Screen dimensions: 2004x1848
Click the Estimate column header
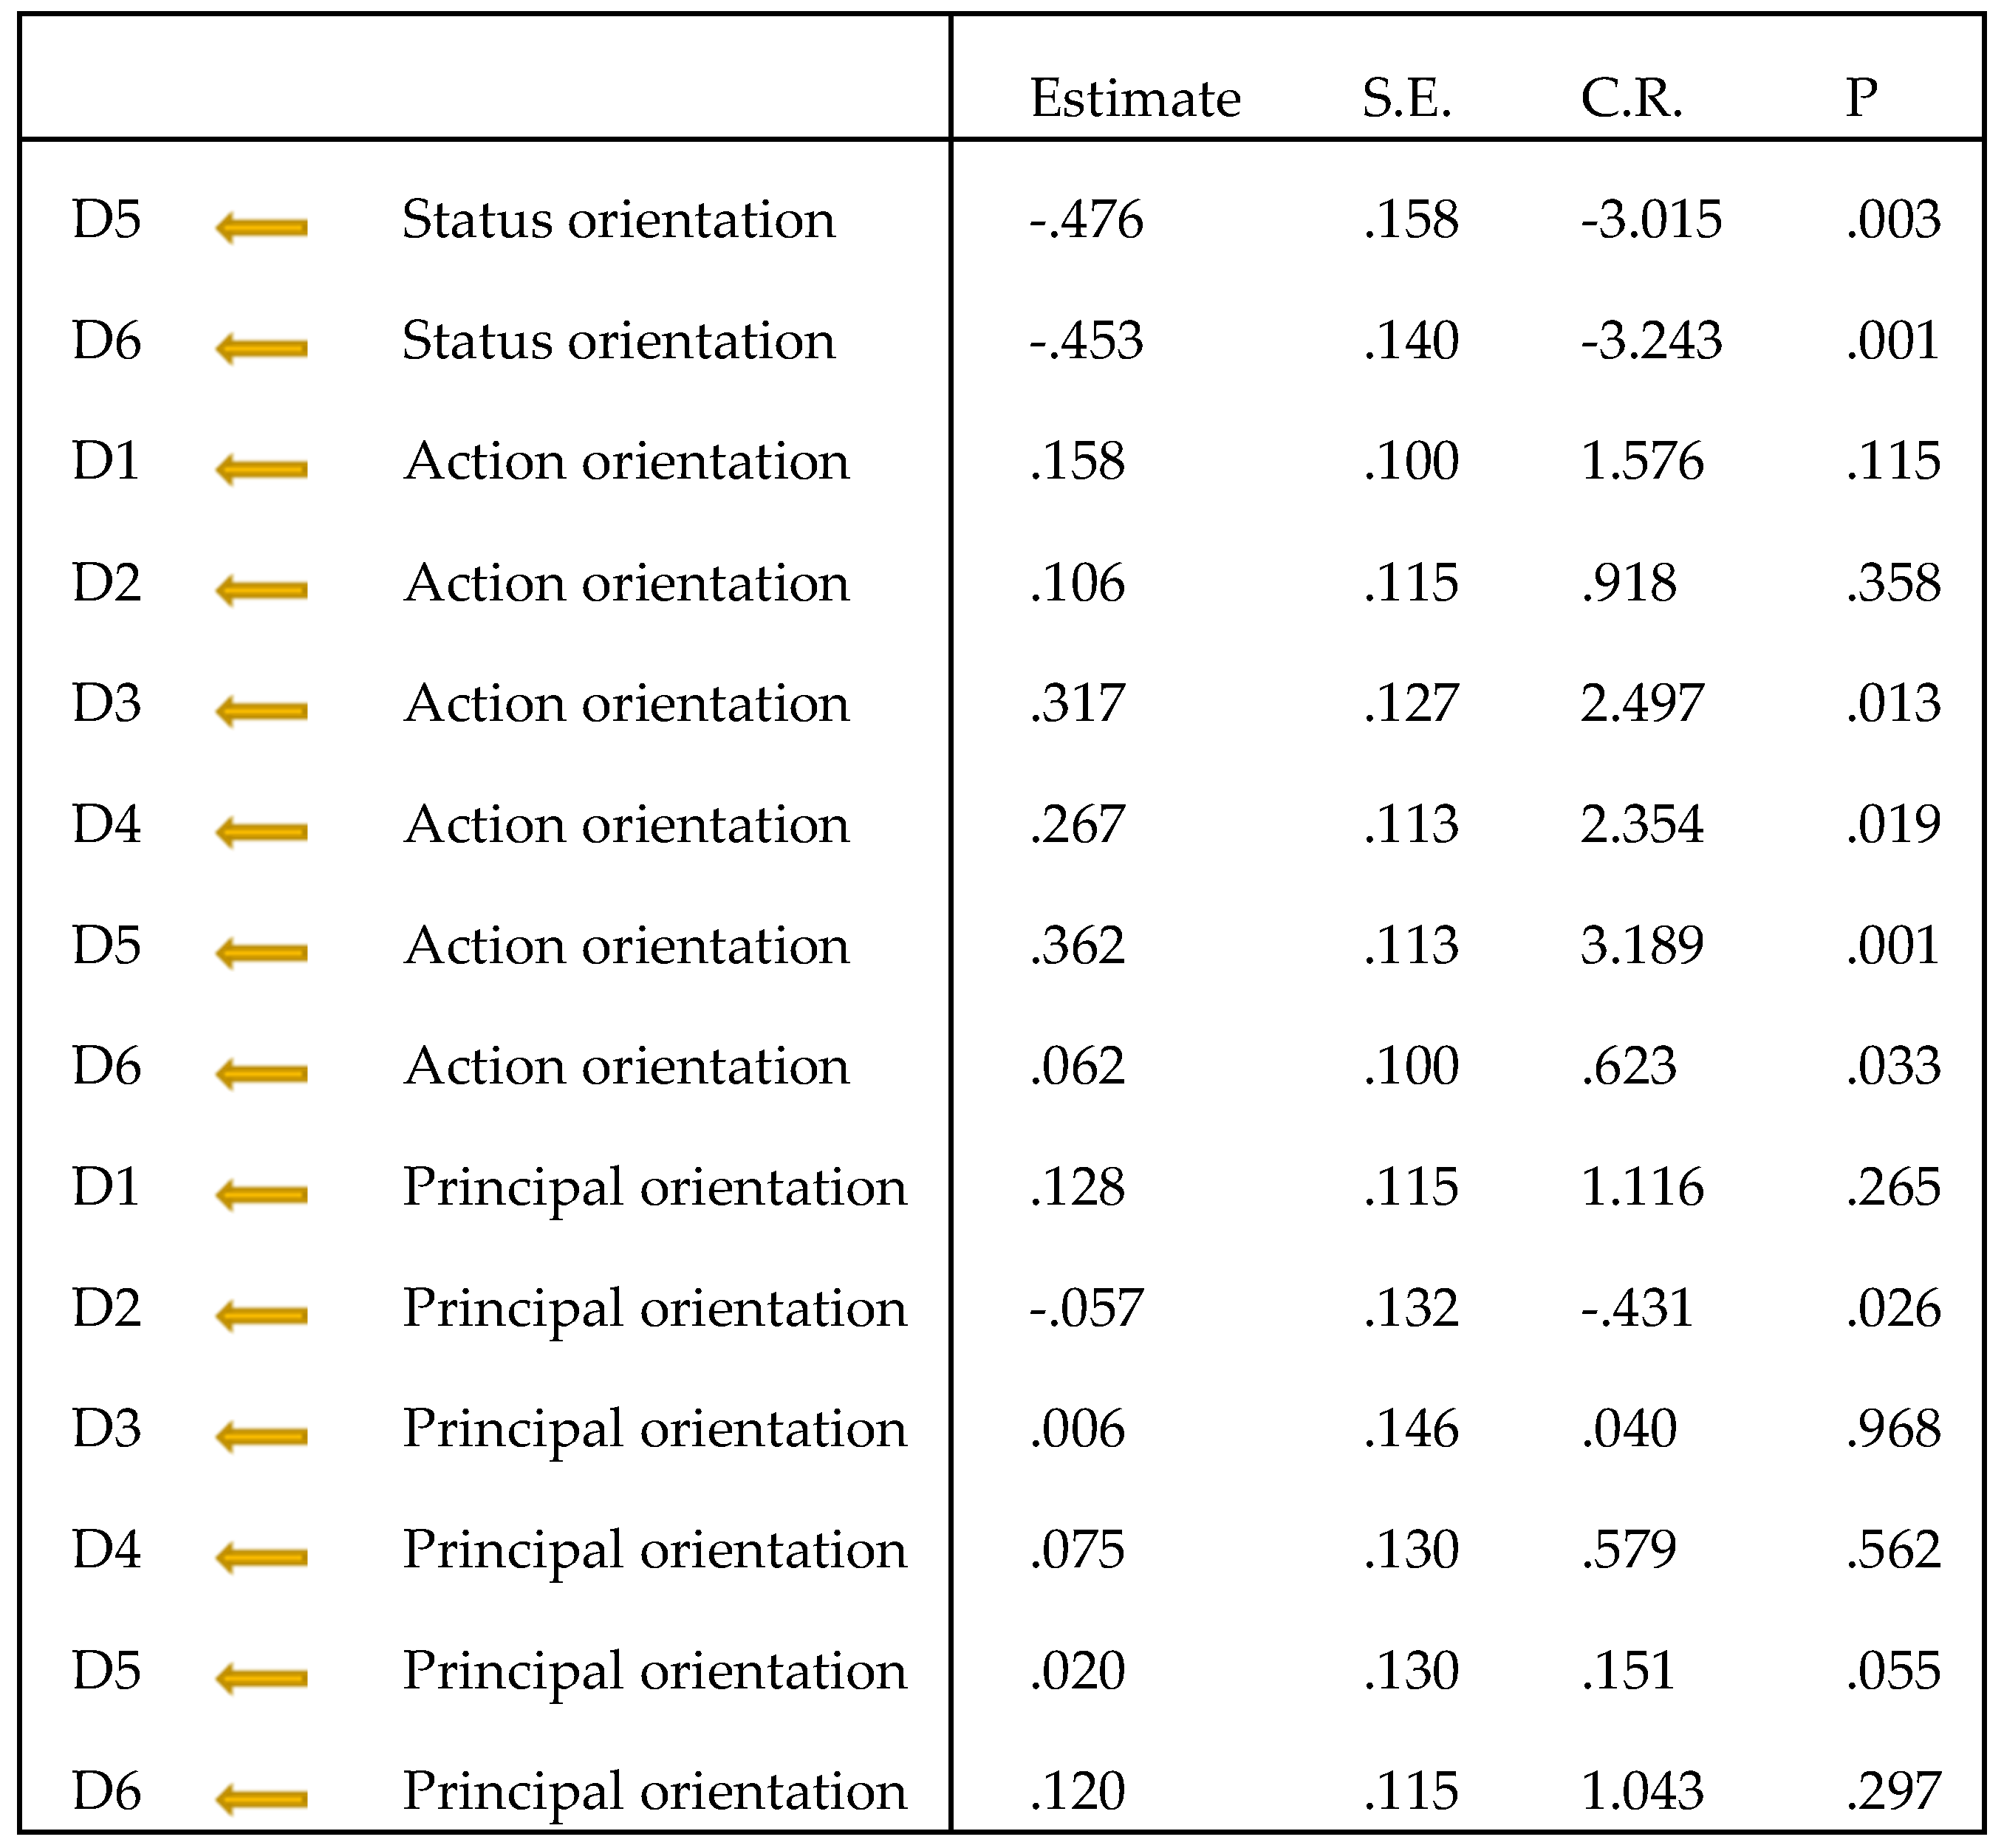(x=1135, y=99)
